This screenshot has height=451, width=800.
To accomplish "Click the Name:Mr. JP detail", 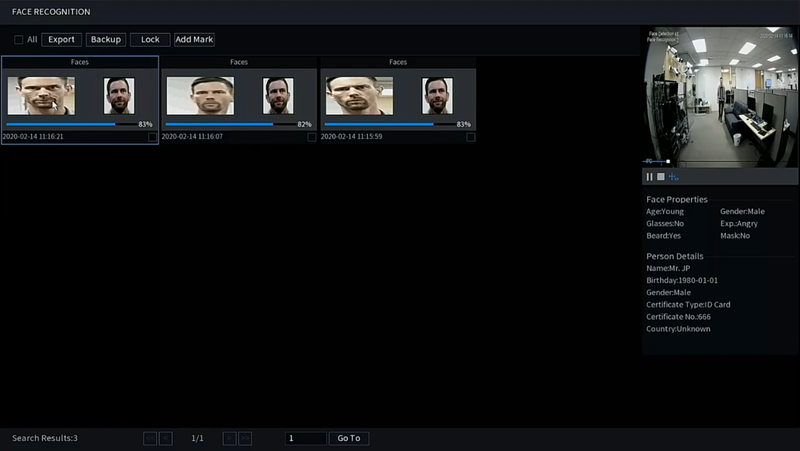I will (x=668, y=268).
